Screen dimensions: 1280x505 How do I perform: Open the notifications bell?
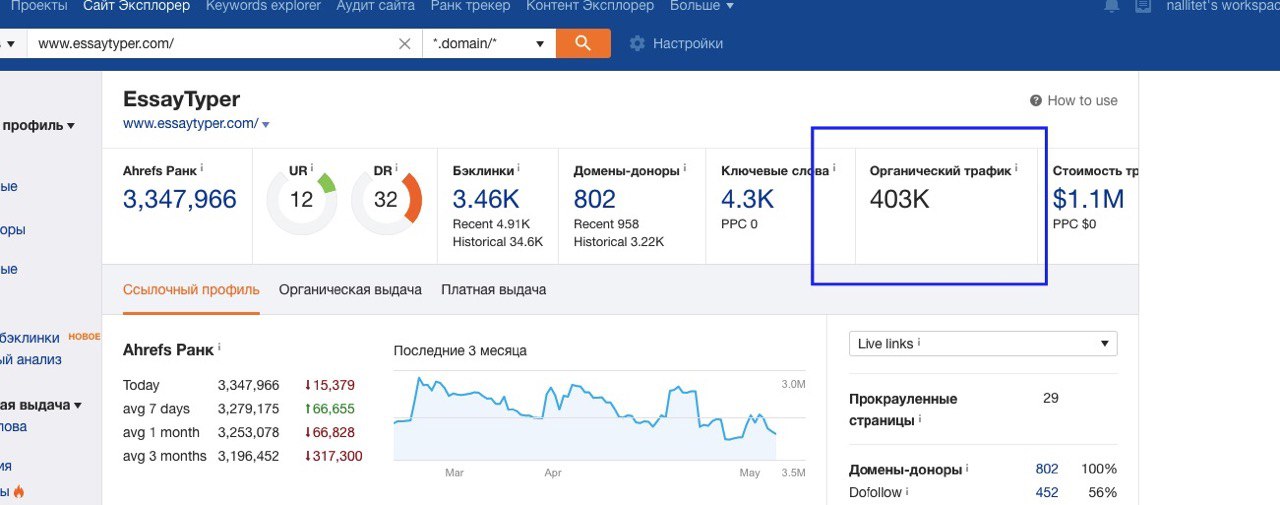1112,6
